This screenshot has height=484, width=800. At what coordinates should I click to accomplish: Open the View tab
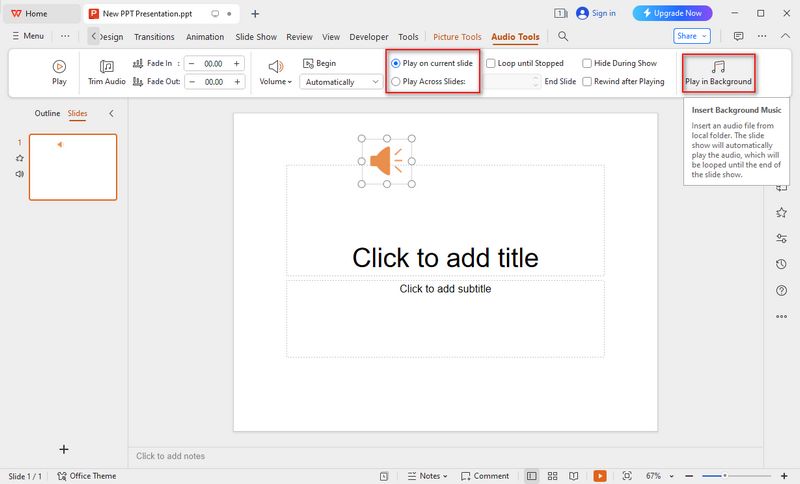click(x=331, y=37)
